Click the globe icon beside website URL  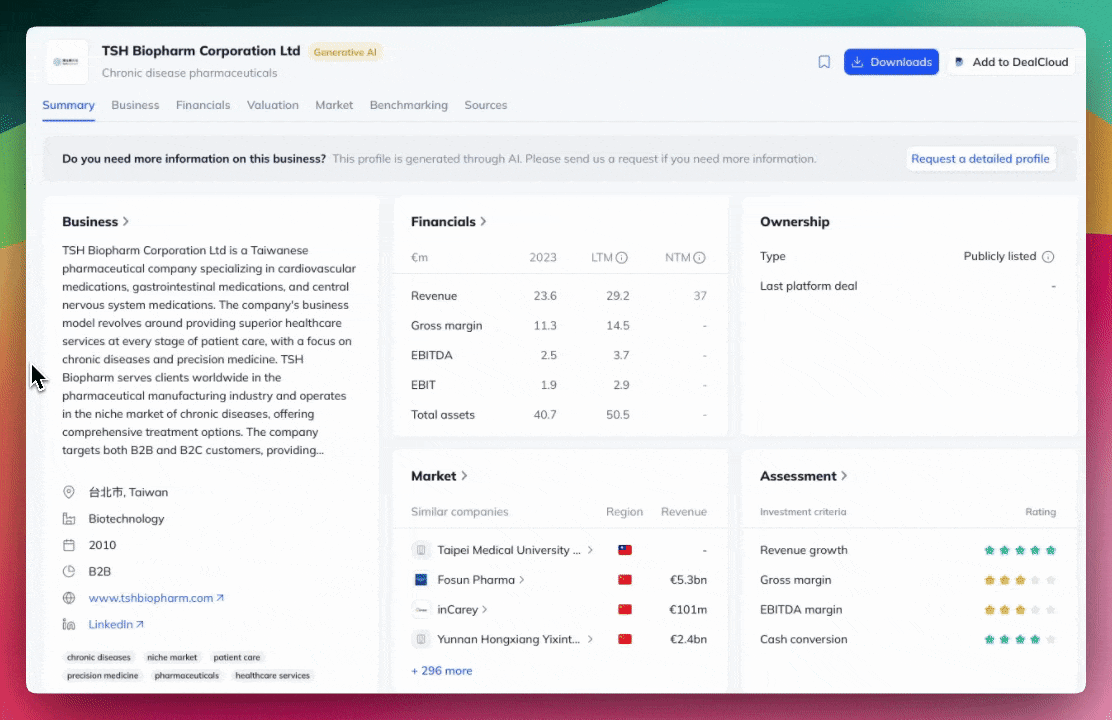[x=69, y=598]
